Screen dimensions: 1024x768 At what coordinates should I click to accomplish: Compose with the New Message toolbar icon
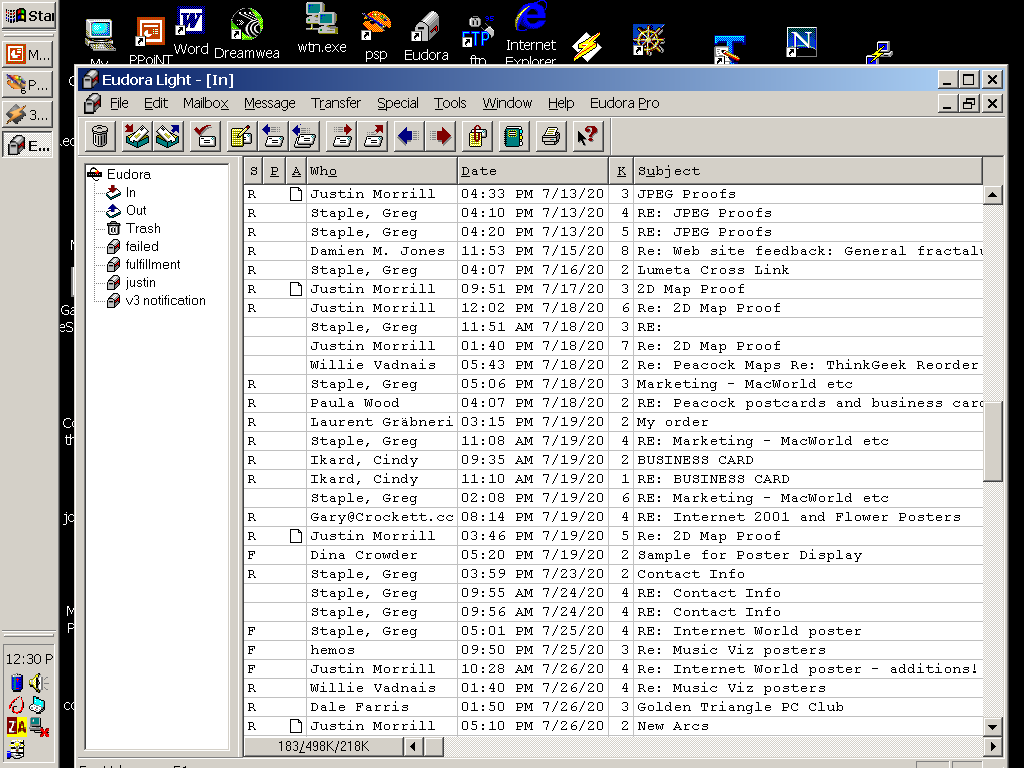click(242, 136)
